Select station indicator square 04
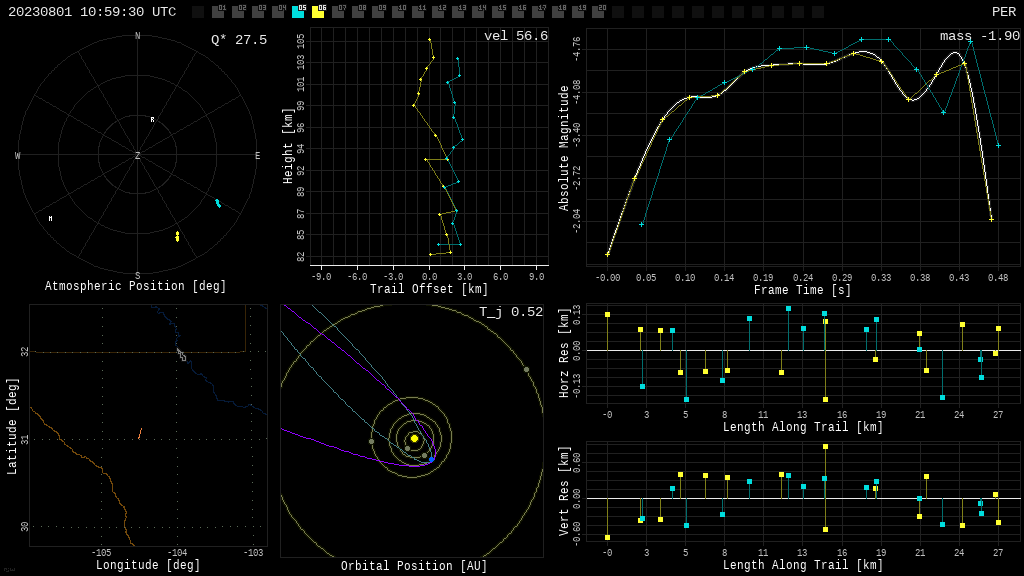The height and width of the screenshot is (576, 1024). 278,12
